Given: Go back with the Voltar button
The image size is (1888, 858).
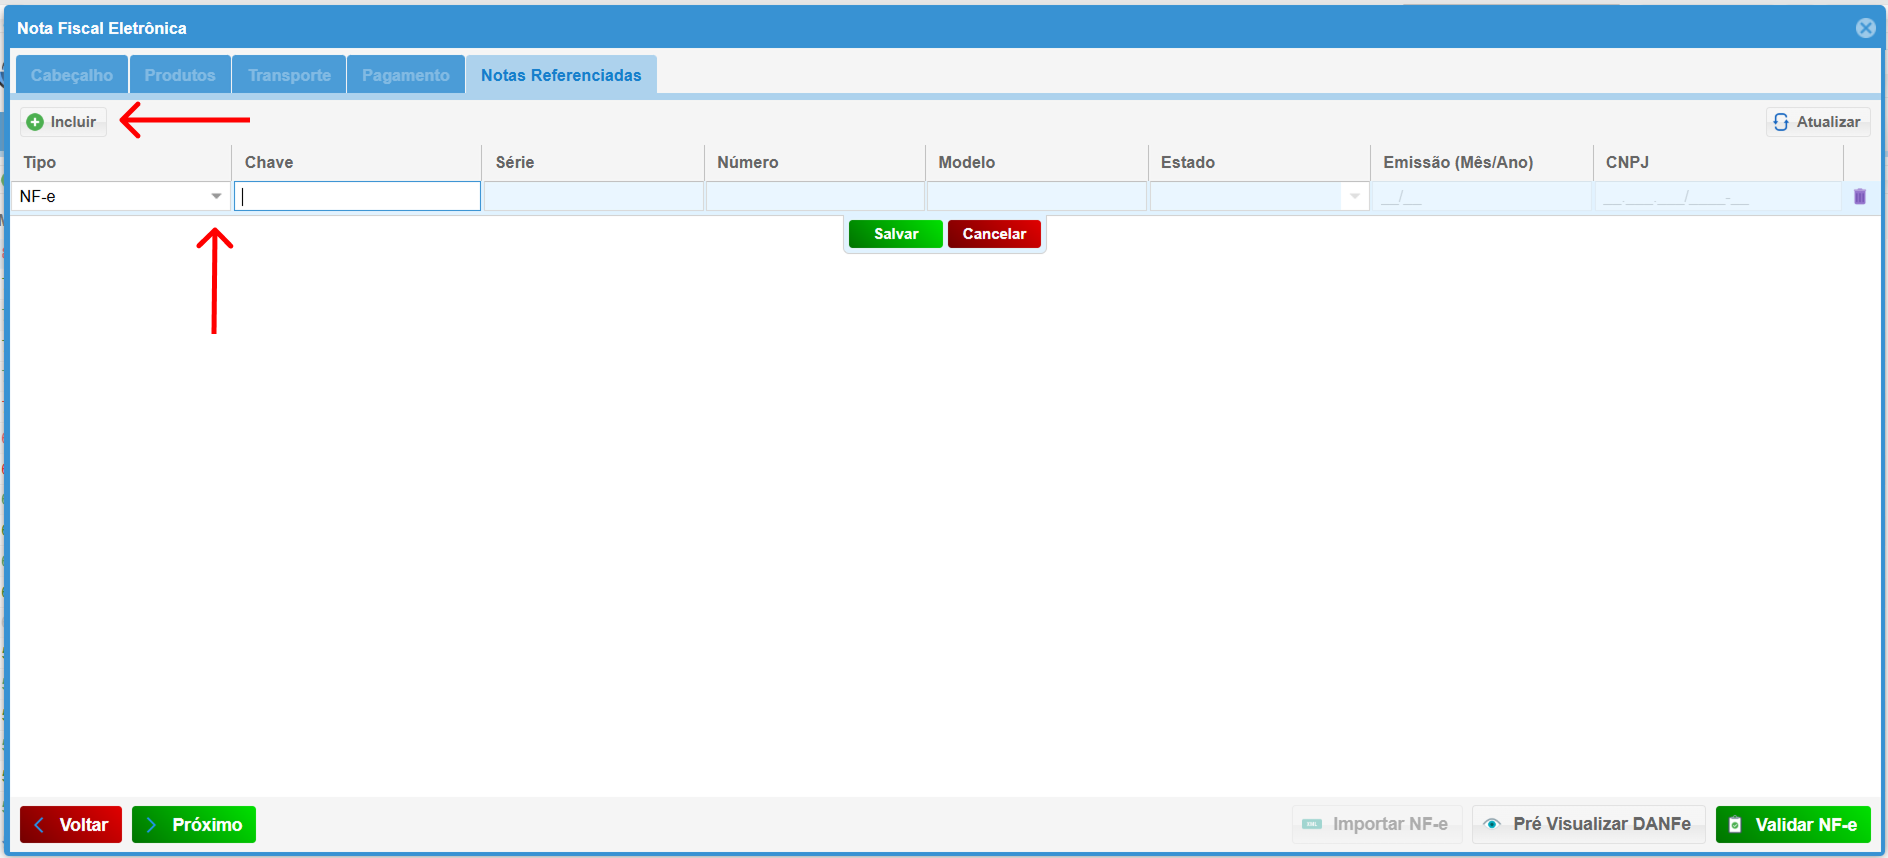Looking at the screenshot, I should pyautogui.click(x=71, y=824).
